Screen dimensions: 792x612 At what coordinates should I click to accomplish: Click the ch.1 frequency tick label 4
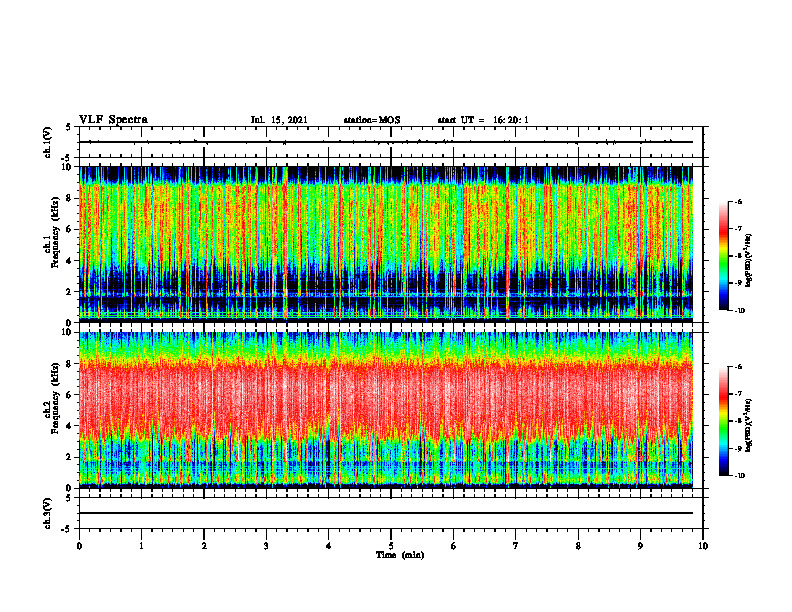click(x=70, y=261)
